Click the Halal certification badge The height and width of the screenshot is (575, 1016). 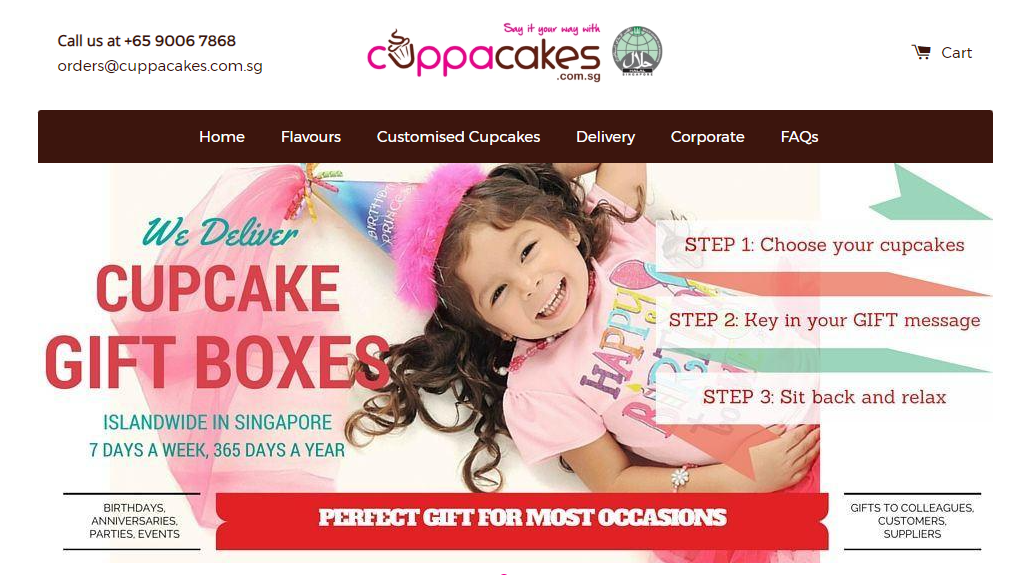(x=638, y=51)
